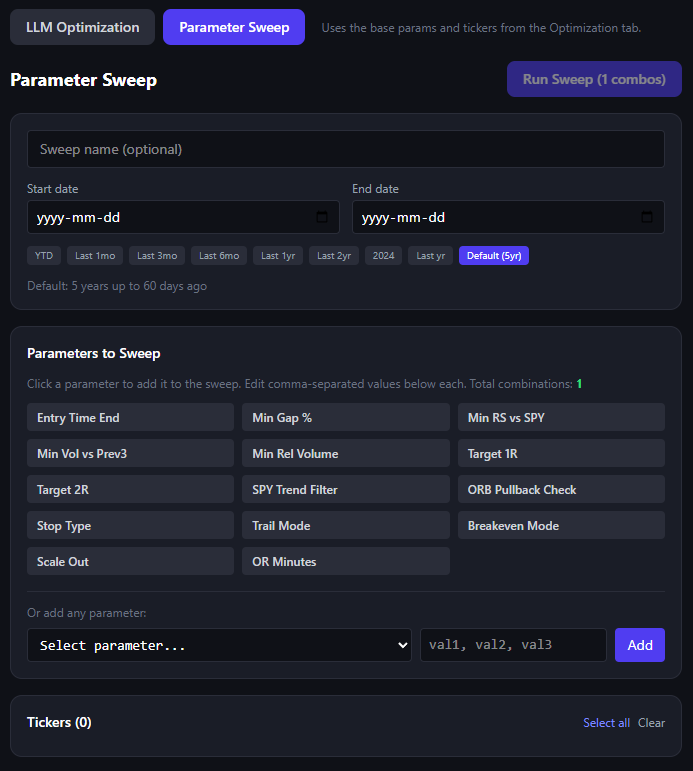Click the val1, val2, val3 values field
This screenshot has width=693, height=771.
513,645
